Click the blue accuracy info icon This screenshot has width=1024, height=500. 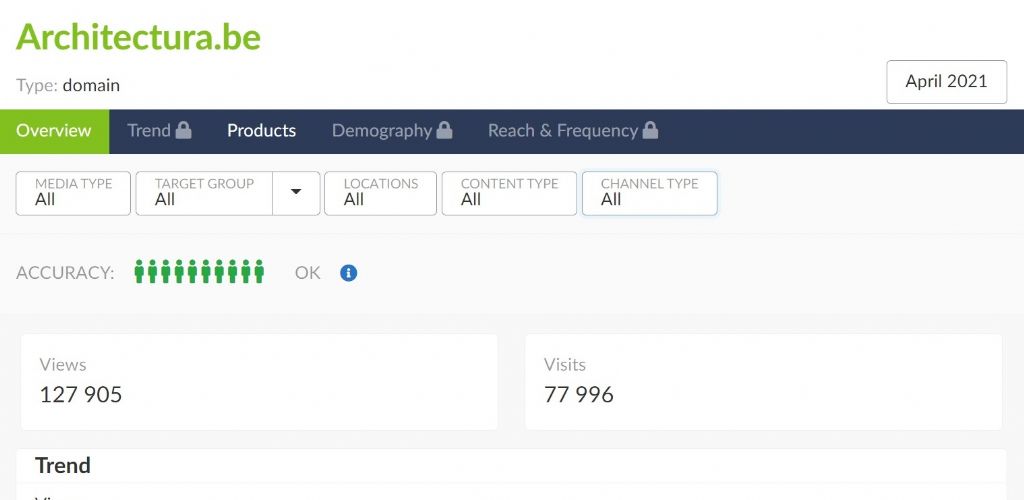tap(348, 273)
